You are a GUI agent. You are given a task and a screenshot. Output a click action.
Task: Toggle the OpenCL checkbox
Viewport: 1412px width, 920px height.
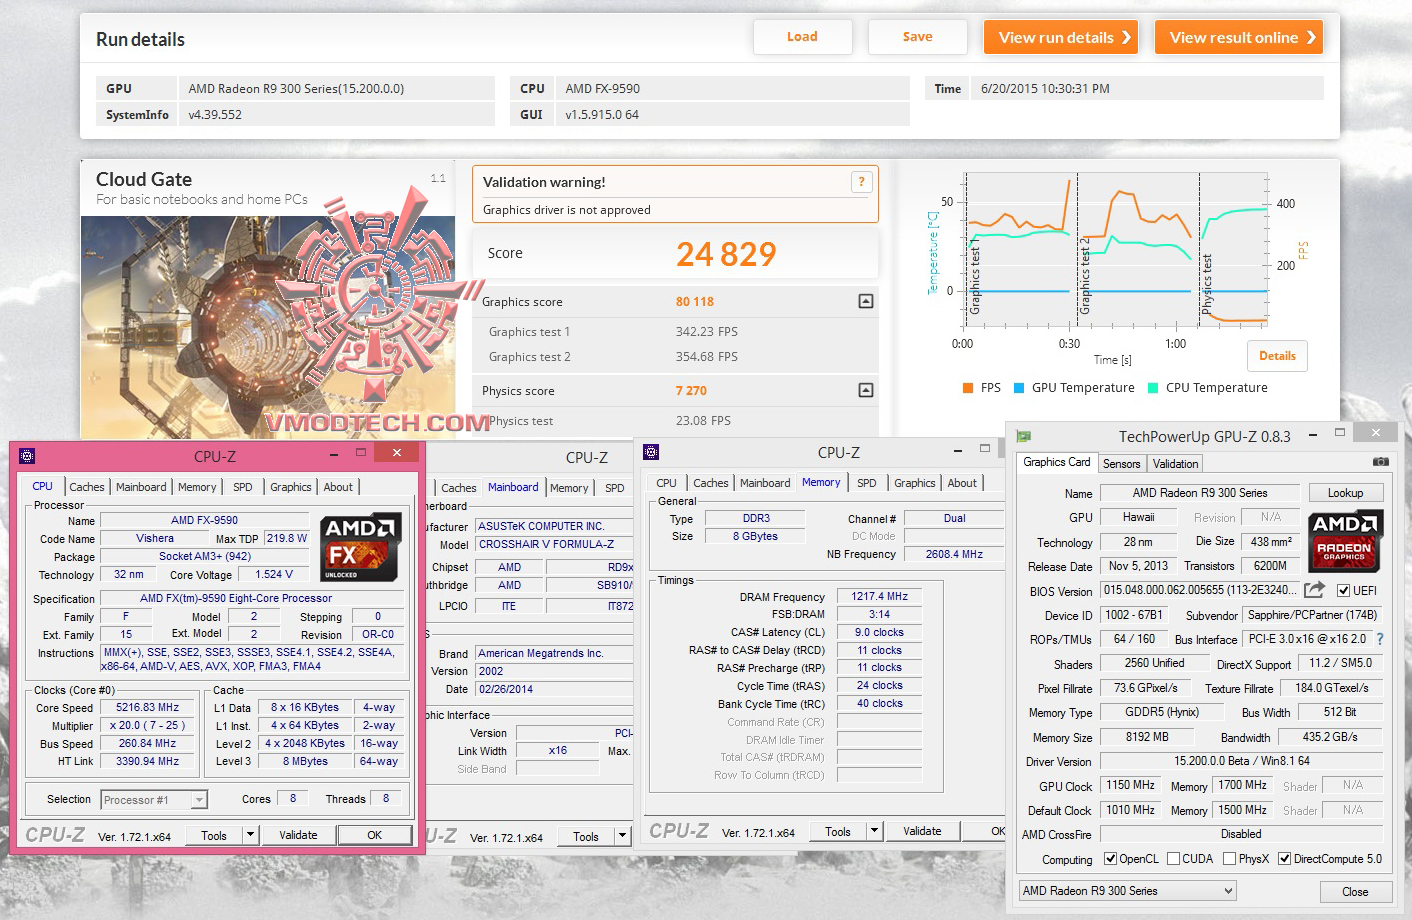1110,859
